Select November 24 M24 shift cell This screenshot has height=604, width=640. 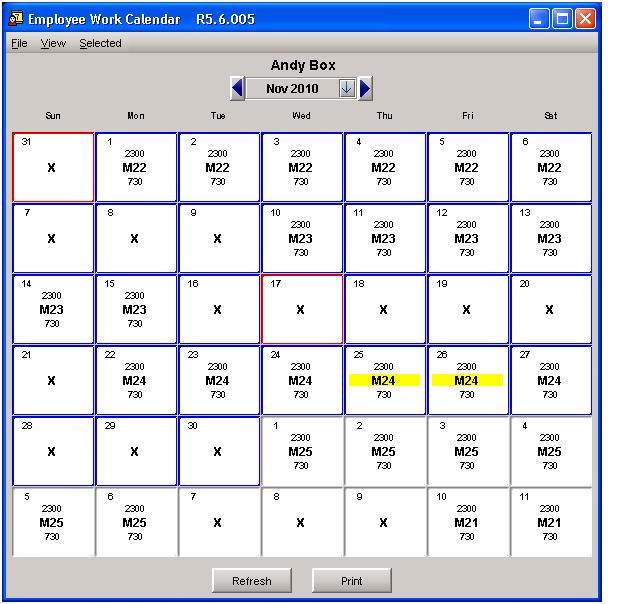[x=302, y=380]
